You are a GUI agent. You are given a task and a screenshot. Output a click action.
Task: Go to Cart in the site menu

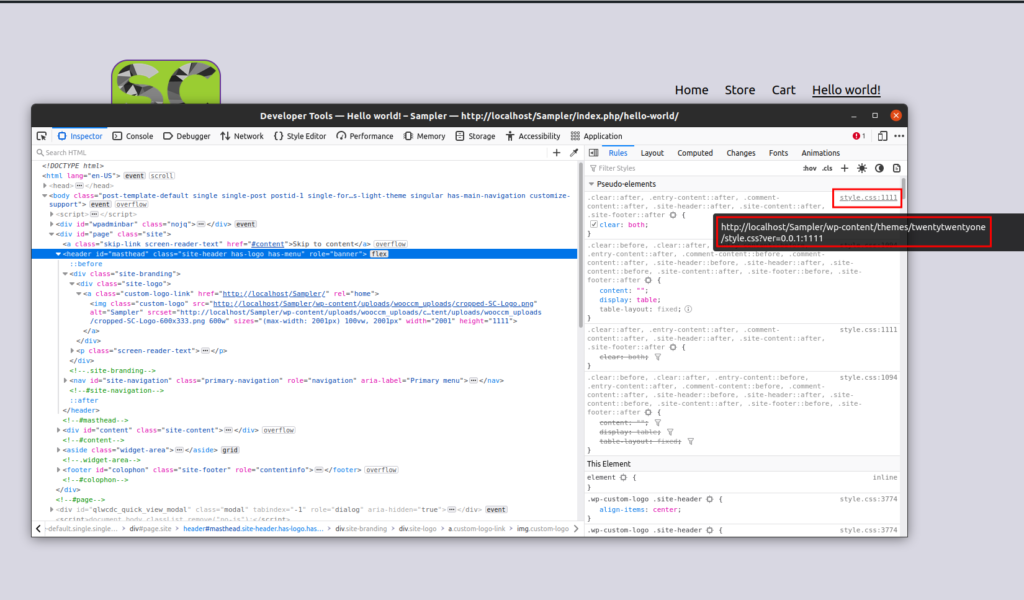tap(784, 90)
